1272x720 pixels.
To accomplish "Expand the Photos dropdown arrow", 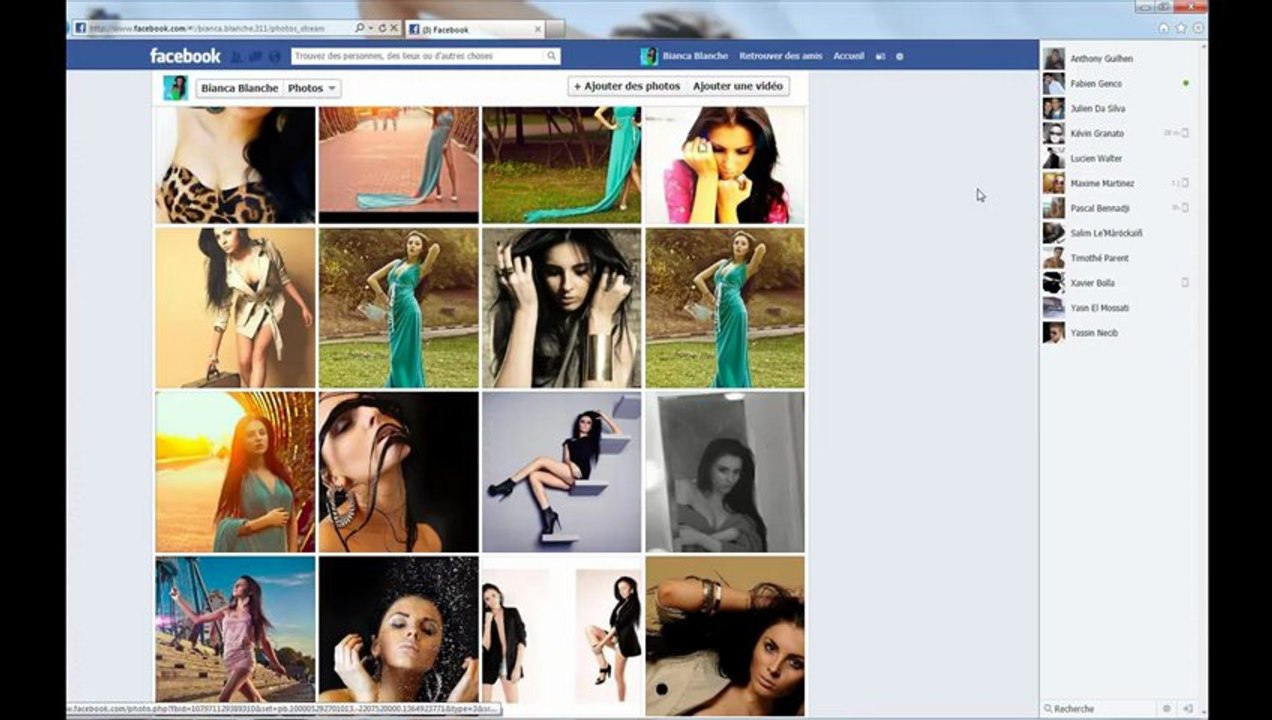I will pos(332,88).
